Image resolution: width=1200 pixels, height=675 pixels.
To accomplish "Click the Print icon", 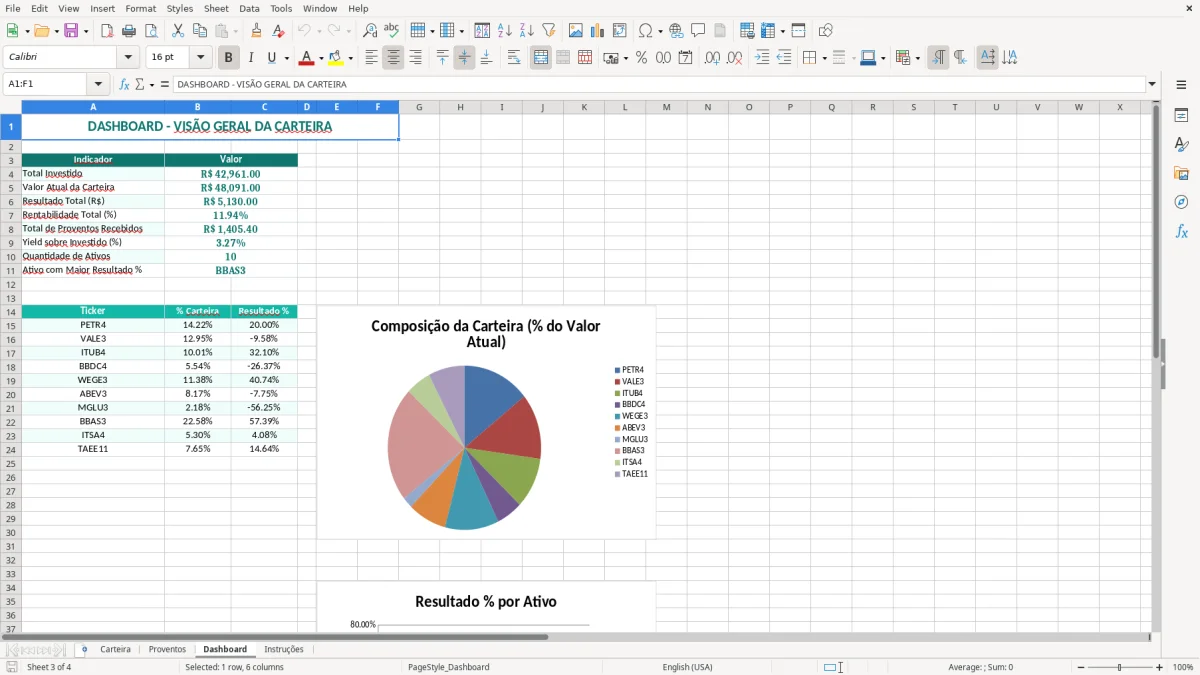I will [x=129, y=31].
